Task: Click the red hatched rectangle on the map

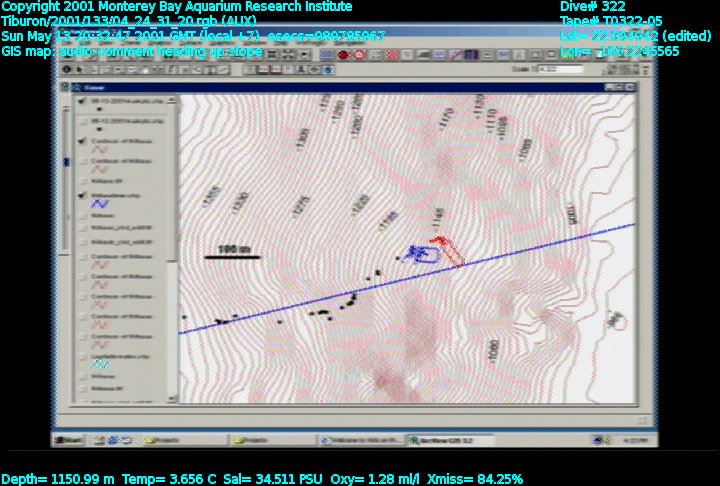Action: (452, 252)
